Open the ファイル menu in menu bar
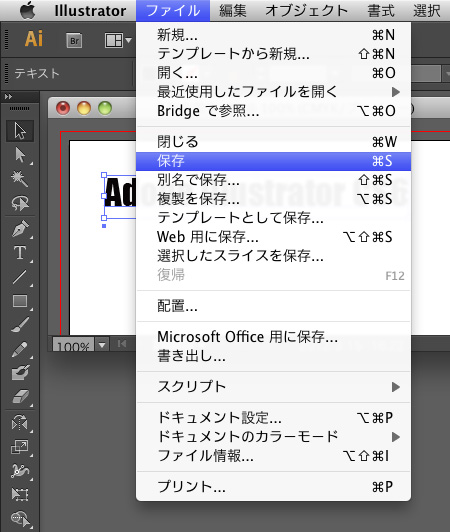This screenshot has width=450, height=532. point(173,11)
